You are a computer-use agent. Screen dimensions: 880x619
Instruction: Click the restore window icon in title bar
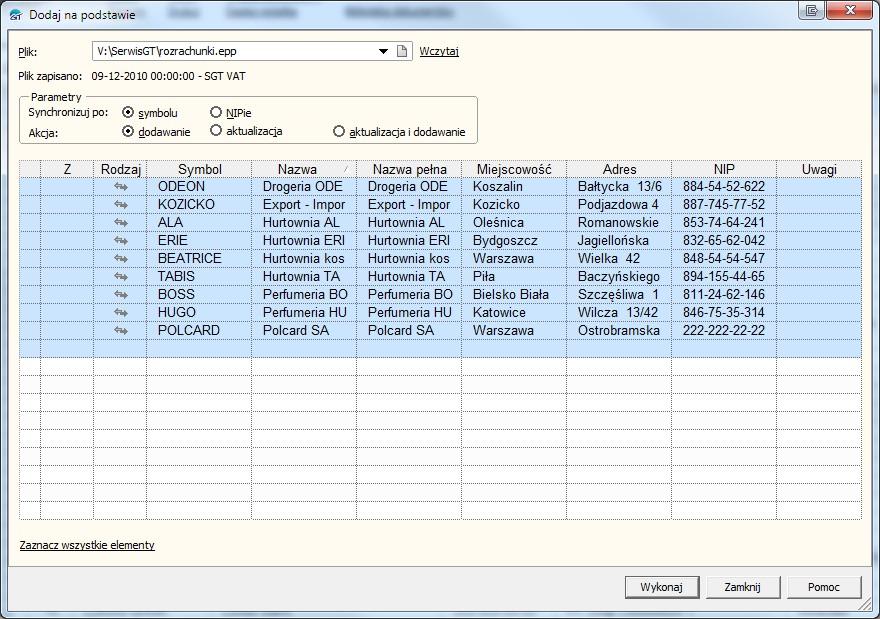point(812,10)
